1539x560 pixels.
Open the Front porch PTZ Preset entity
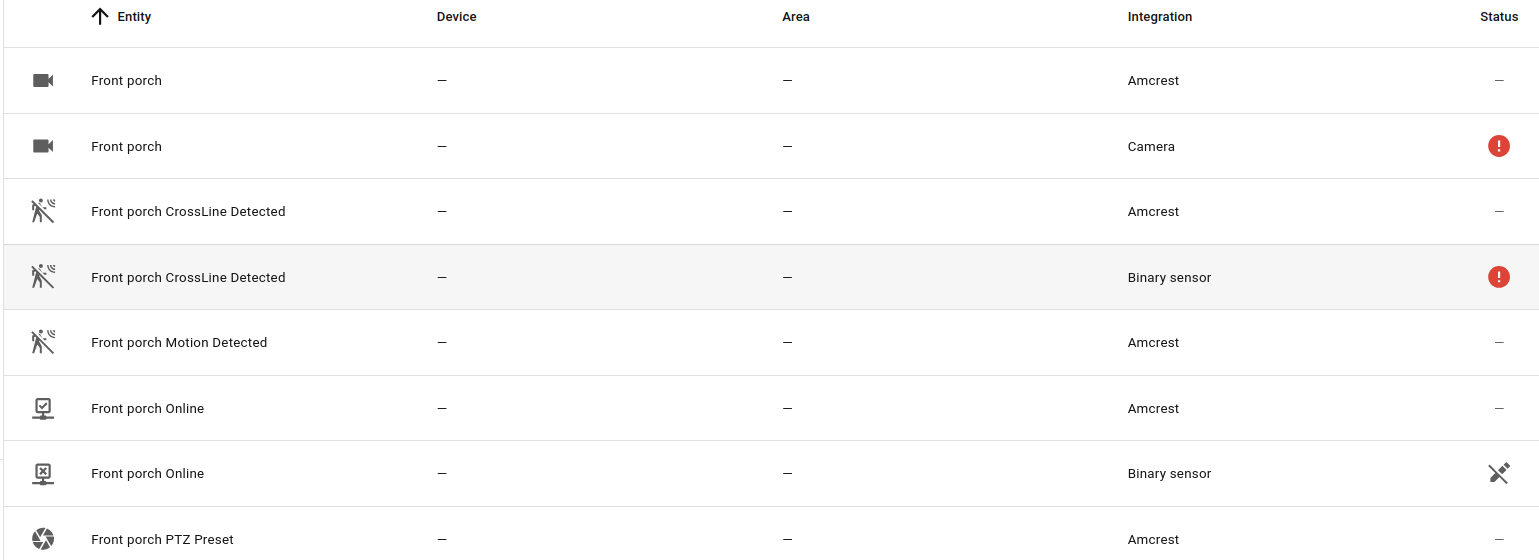162,540
